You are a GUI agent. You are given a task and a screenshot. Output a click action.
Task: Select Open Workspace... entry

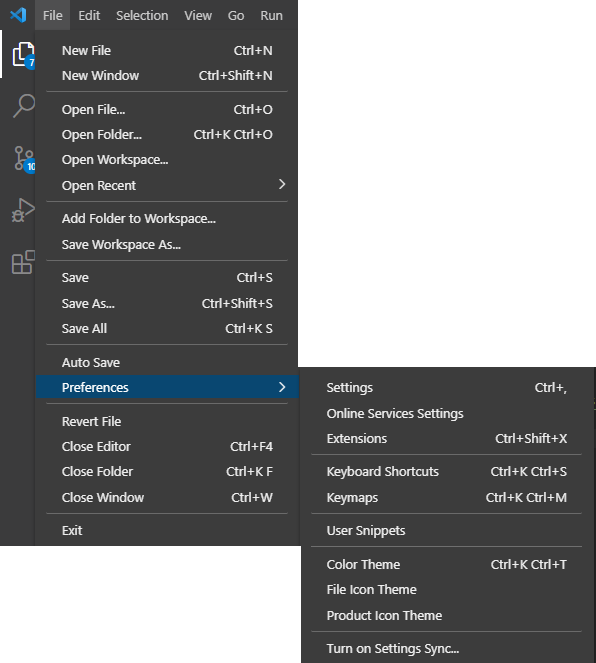(x=167, y=160)
